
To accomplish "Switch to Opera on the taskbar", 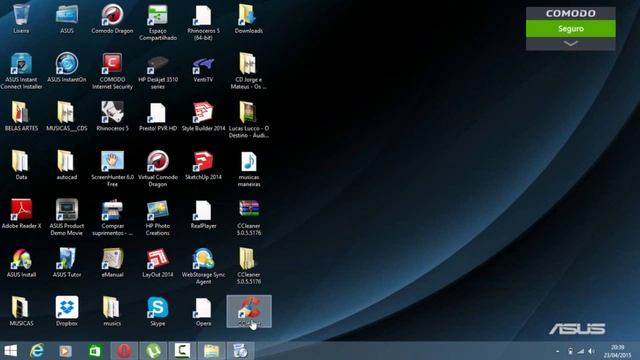I will click(124, 351).
